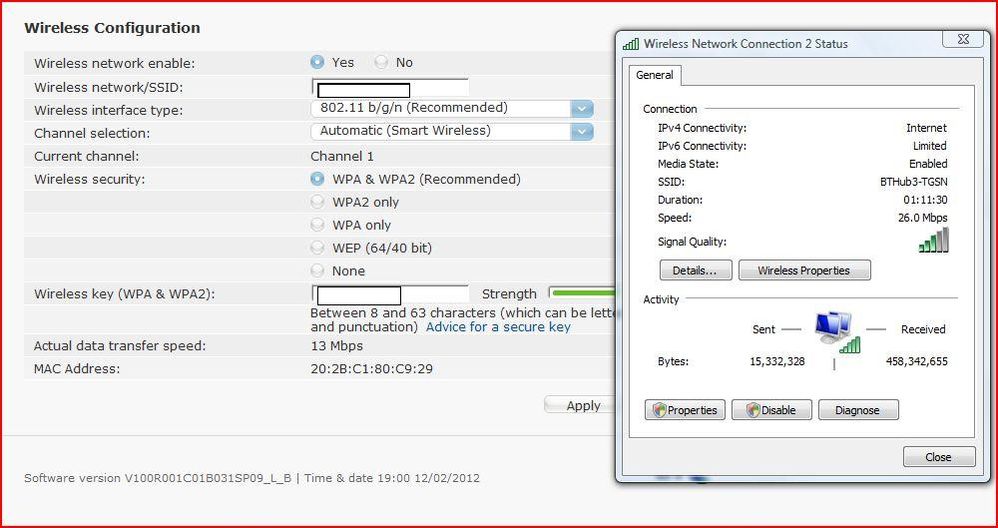The height and width of the screenshot is (528, 998).
Task: Open the Channel selection dropdown
Action: point(453,131)
